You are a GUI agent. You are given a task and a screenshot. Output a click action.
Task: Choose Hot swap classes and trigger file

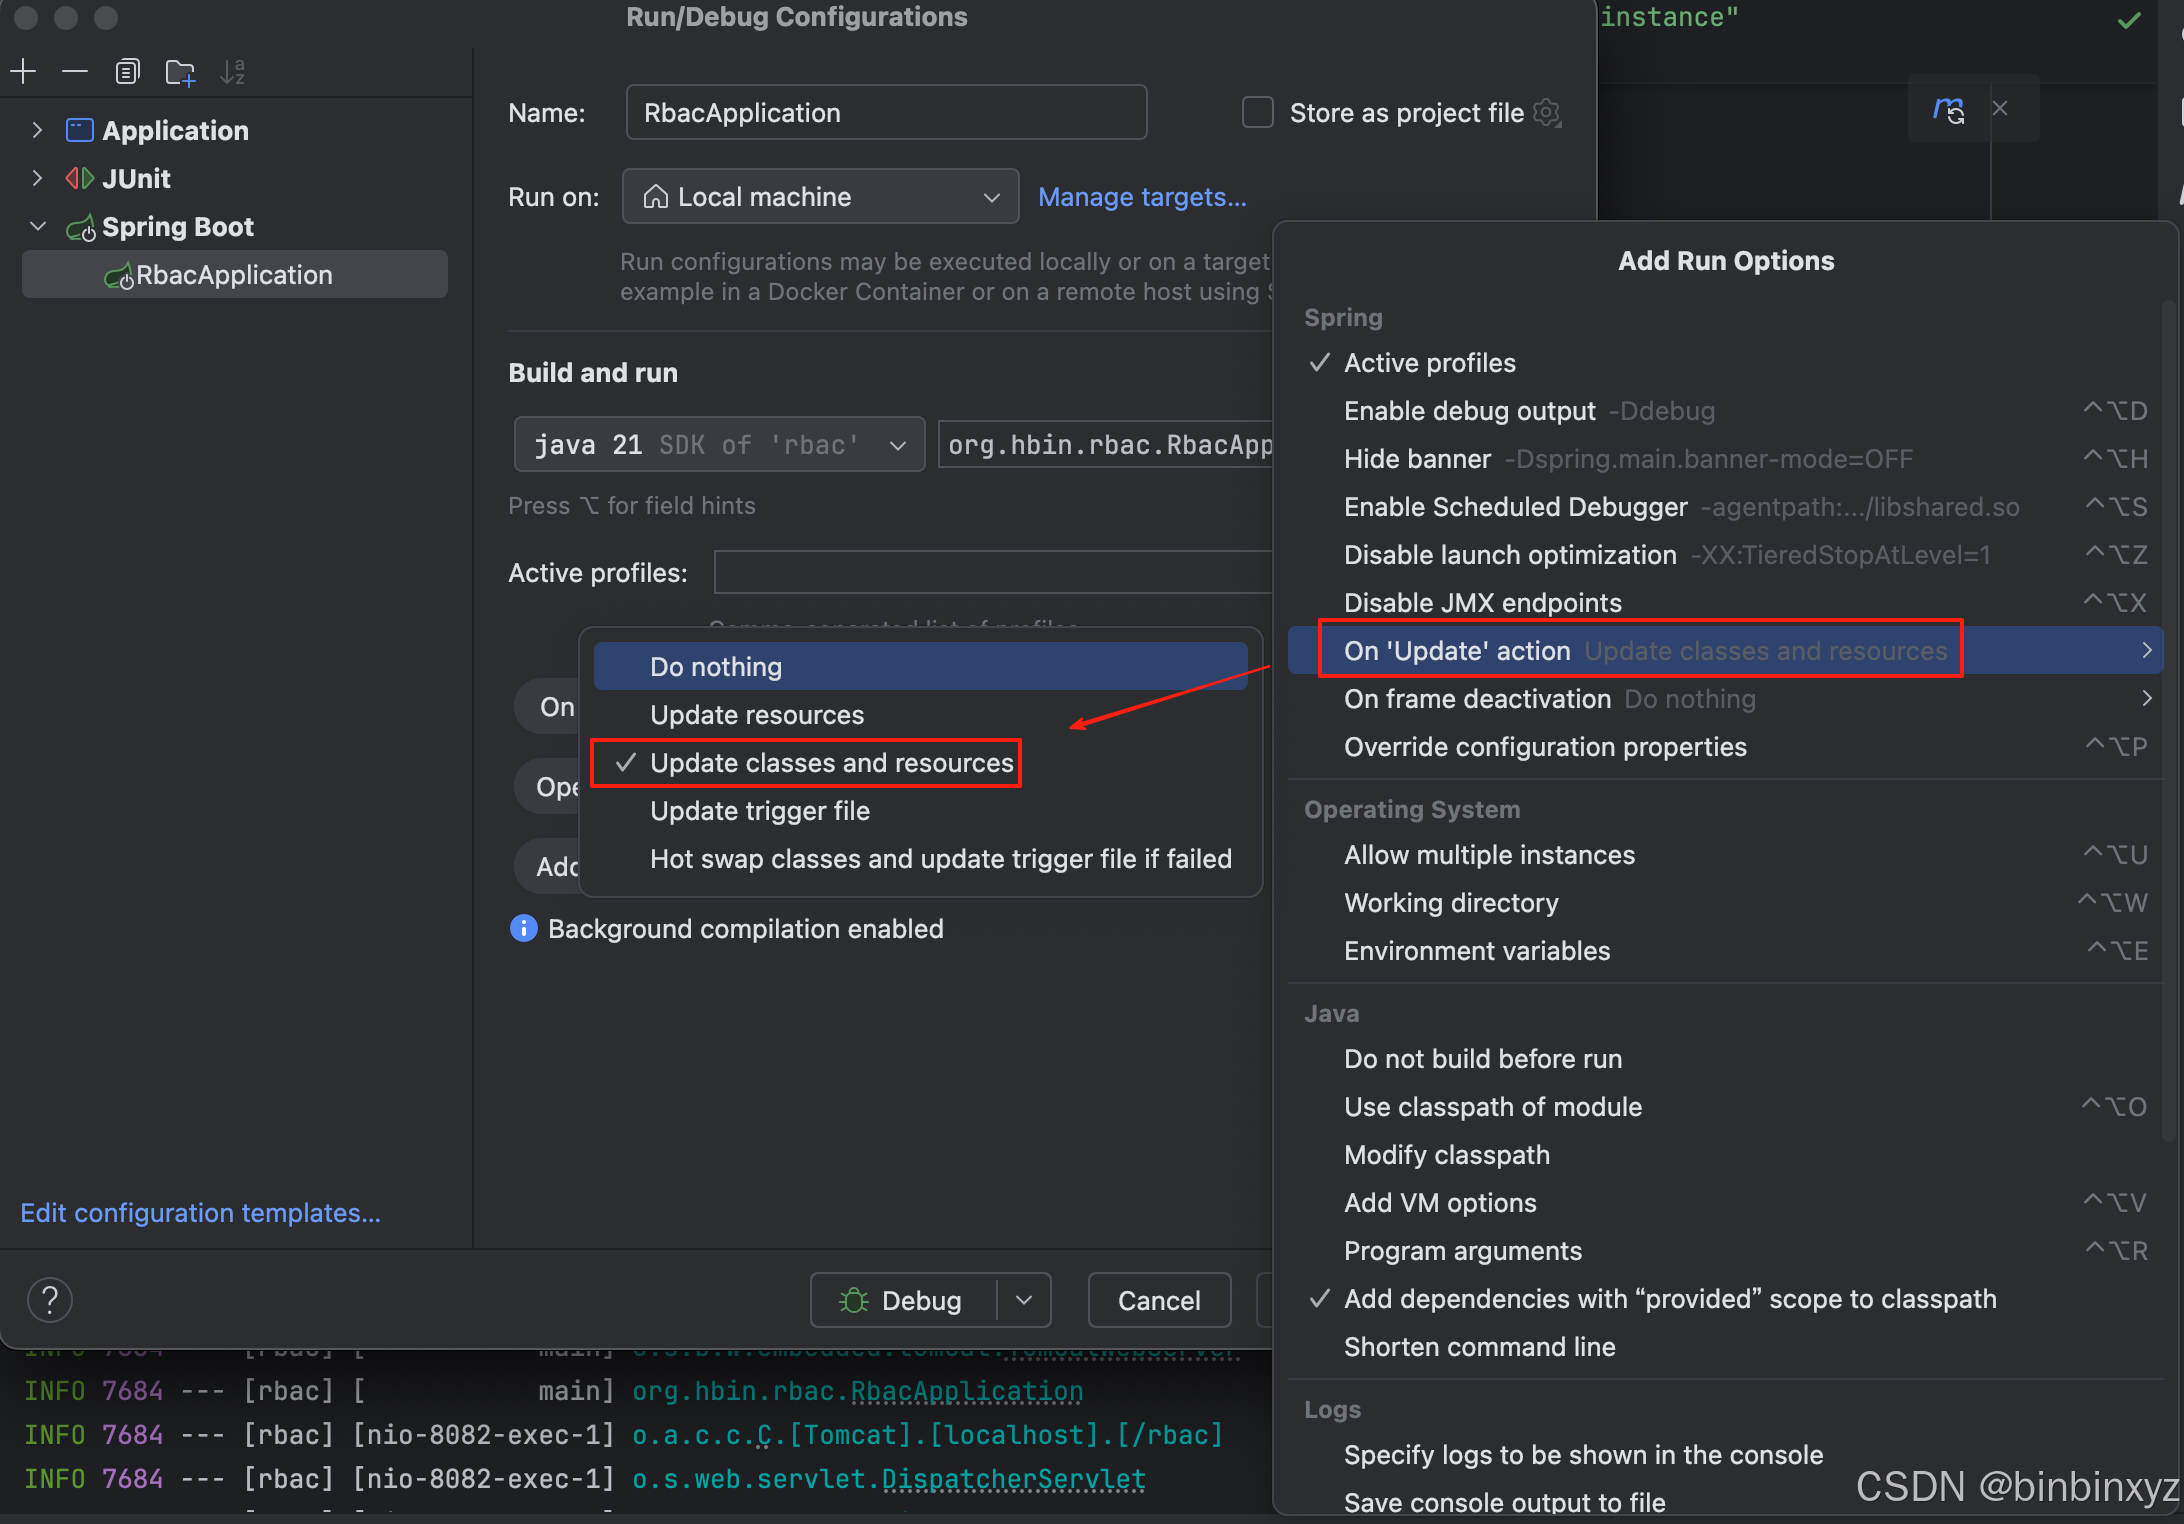pos(920,859)
